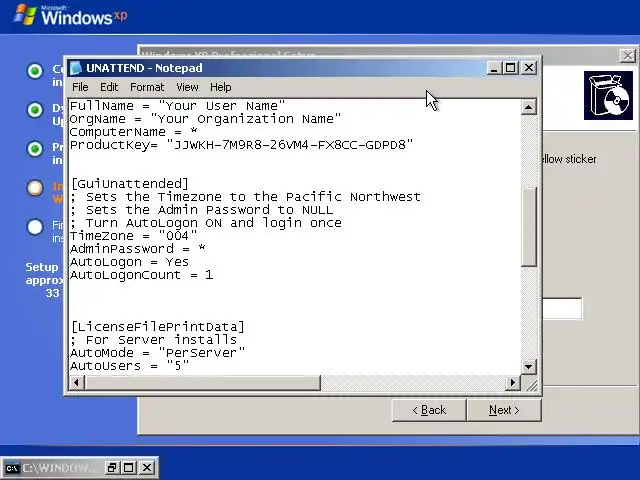Image resolution: width=640 pixels, height=480 pixels.
Task: Click the 'For Server installs' comment line
Action: 153,340
